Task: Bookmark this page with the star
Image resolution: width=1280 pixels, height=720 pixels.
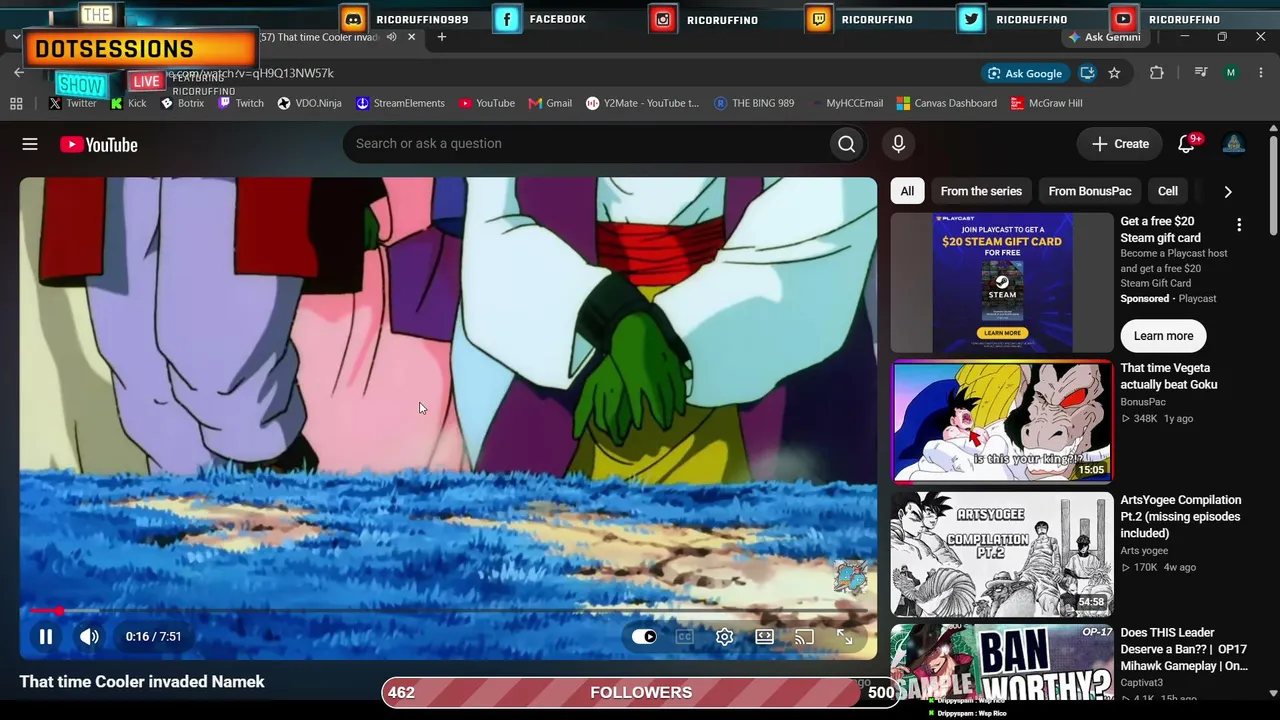Action: point(1114,73)
